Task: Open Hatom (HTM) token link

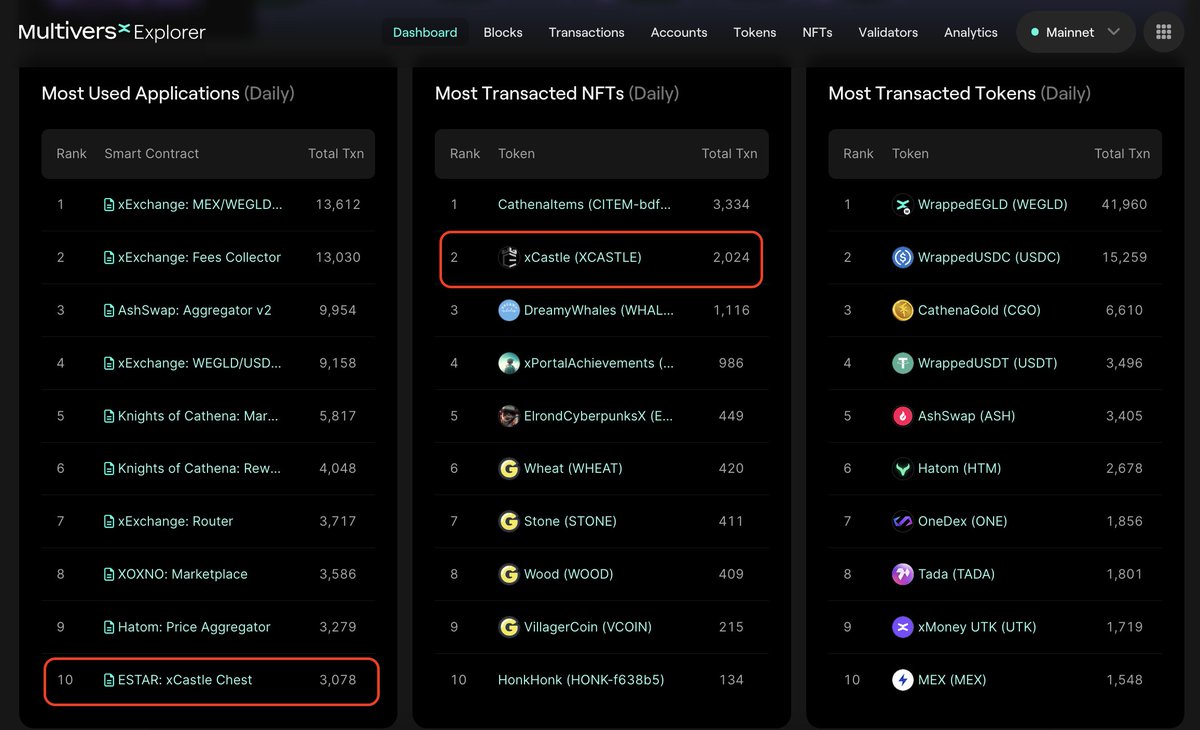Action: click(959, 469)
